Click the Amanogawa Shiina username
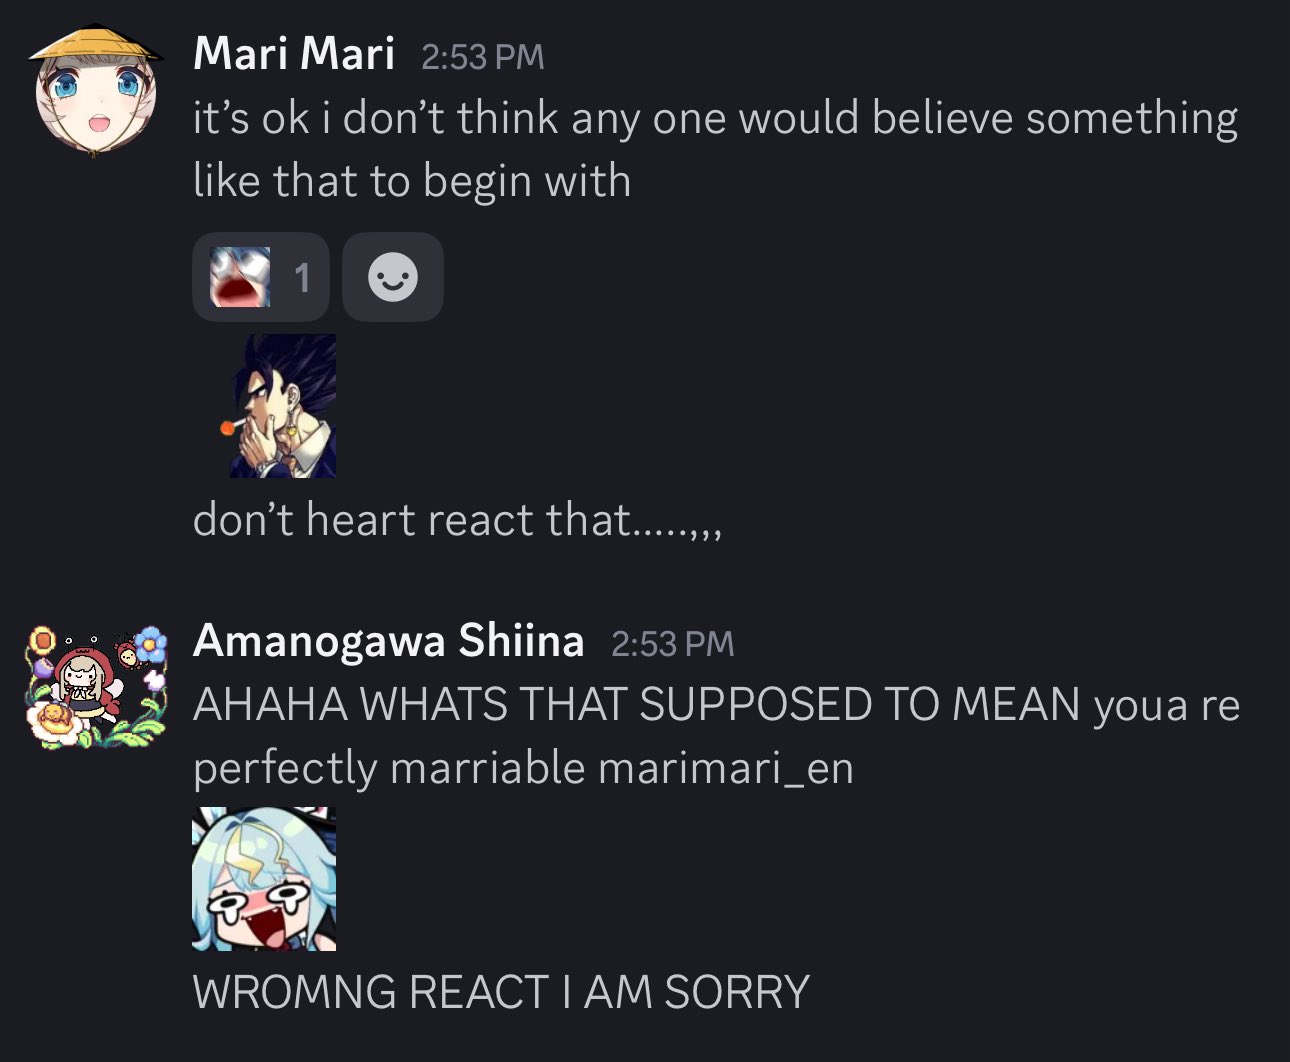This screenshot has width=1290, height=1062. tap(389, 641)
